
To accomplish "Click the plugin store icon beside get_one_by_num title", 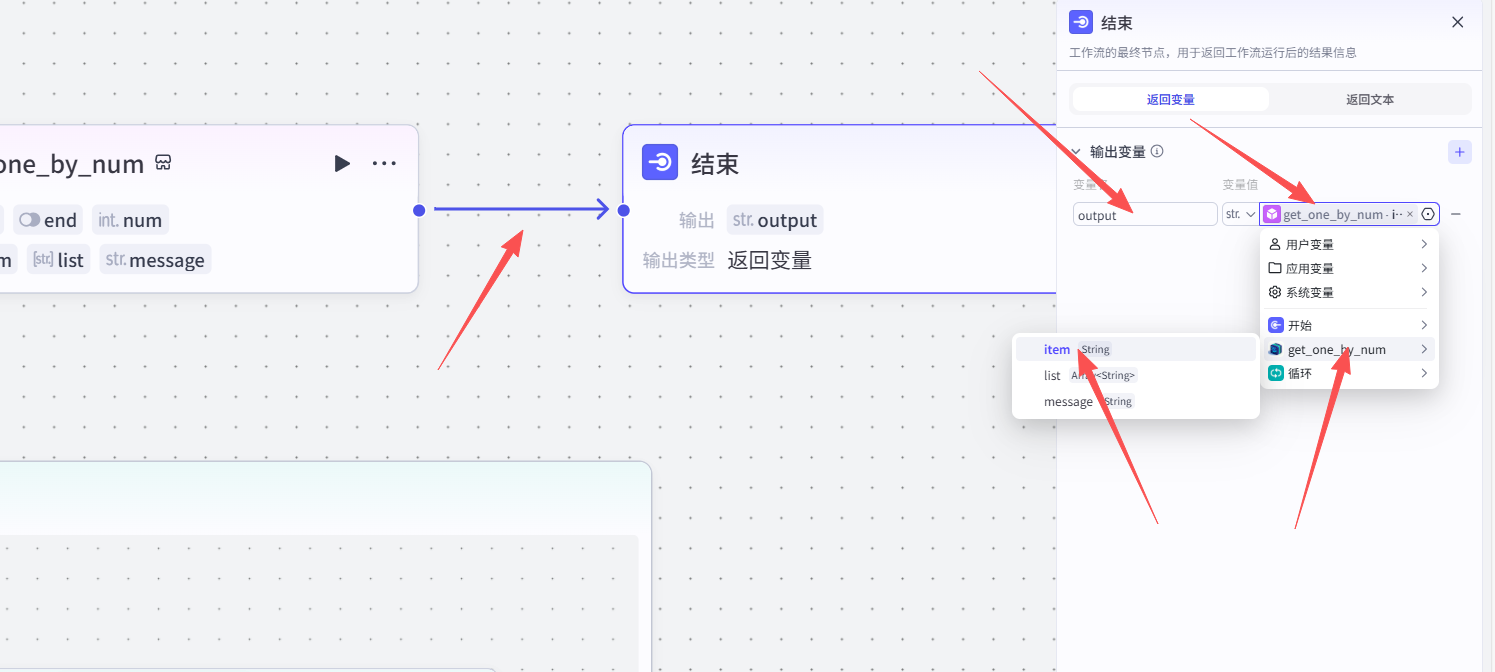I will click(163, 163).
